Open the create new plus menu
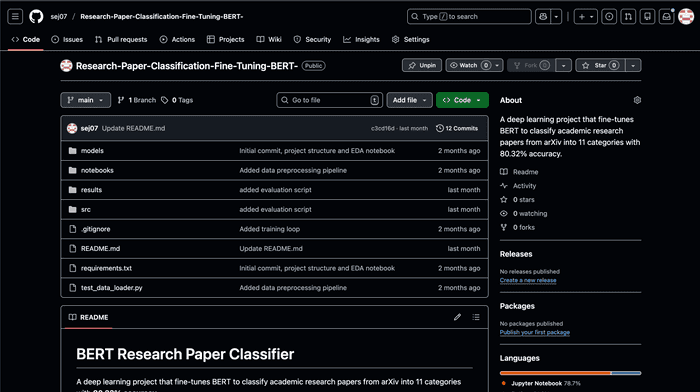Viewport: 700px width, 392px height. pos(586,17)
